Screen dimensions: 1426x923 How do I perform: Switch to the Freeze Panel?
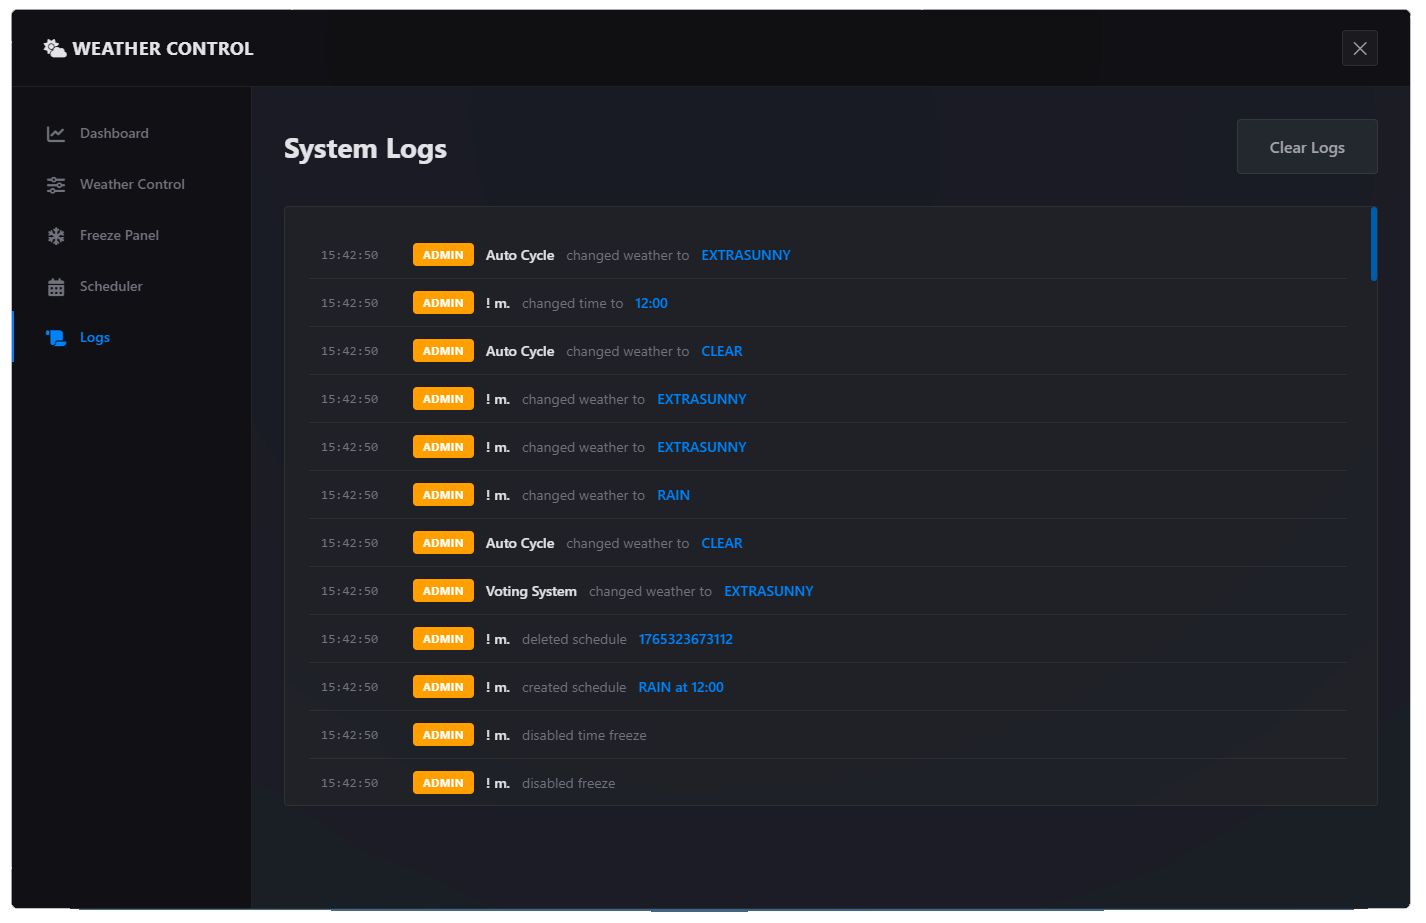pos(132,236)
